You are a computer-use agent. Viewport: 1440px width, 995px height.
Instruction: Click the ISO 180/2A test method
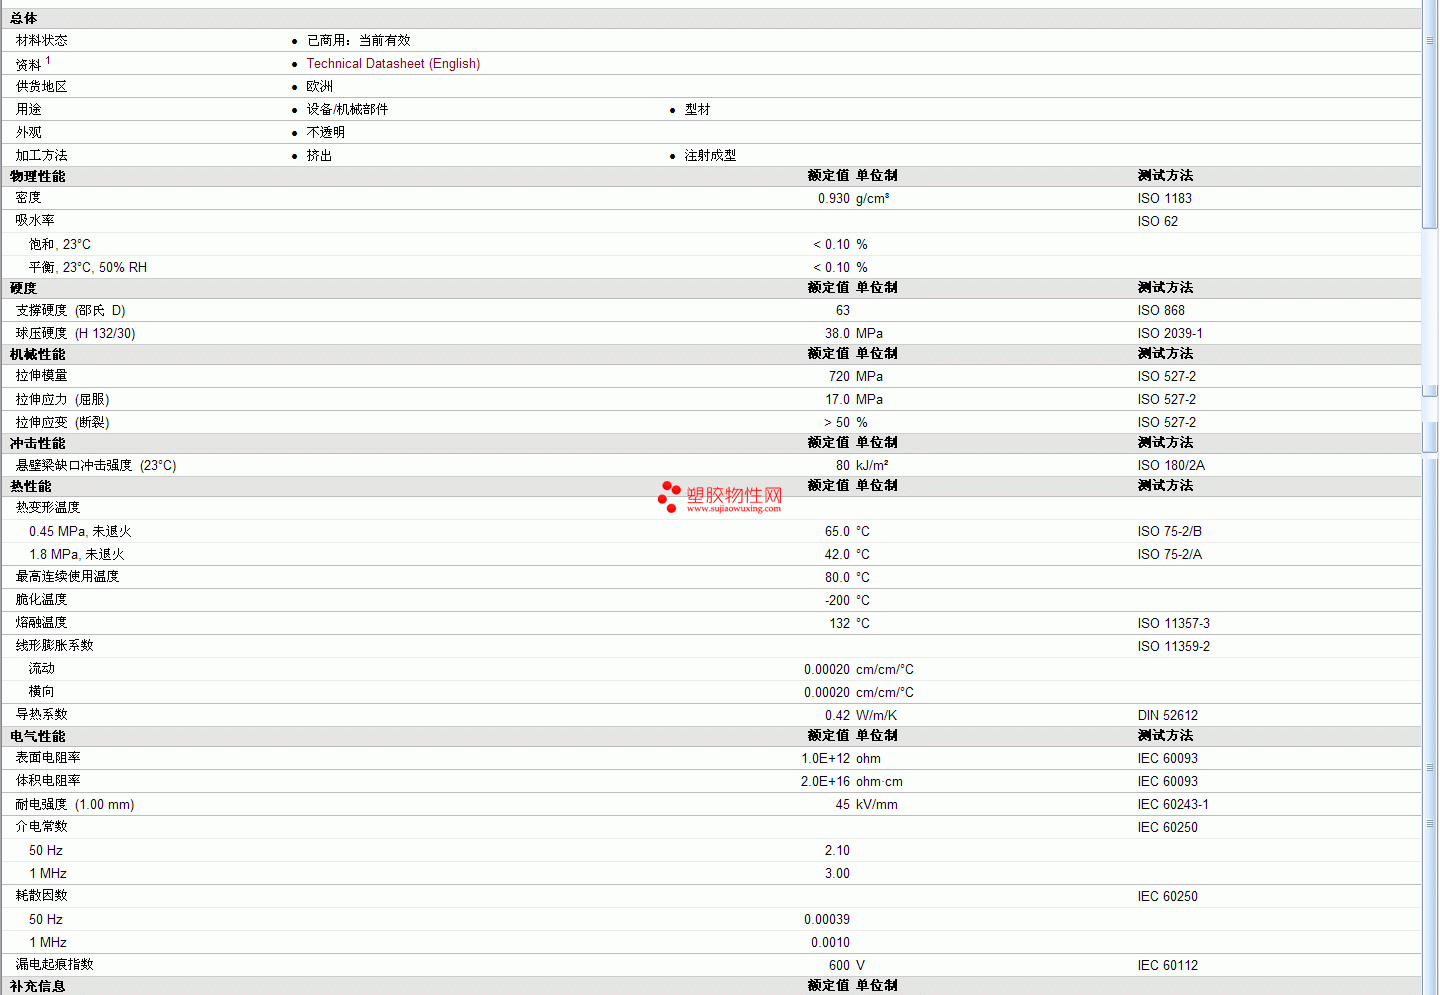1170,465
